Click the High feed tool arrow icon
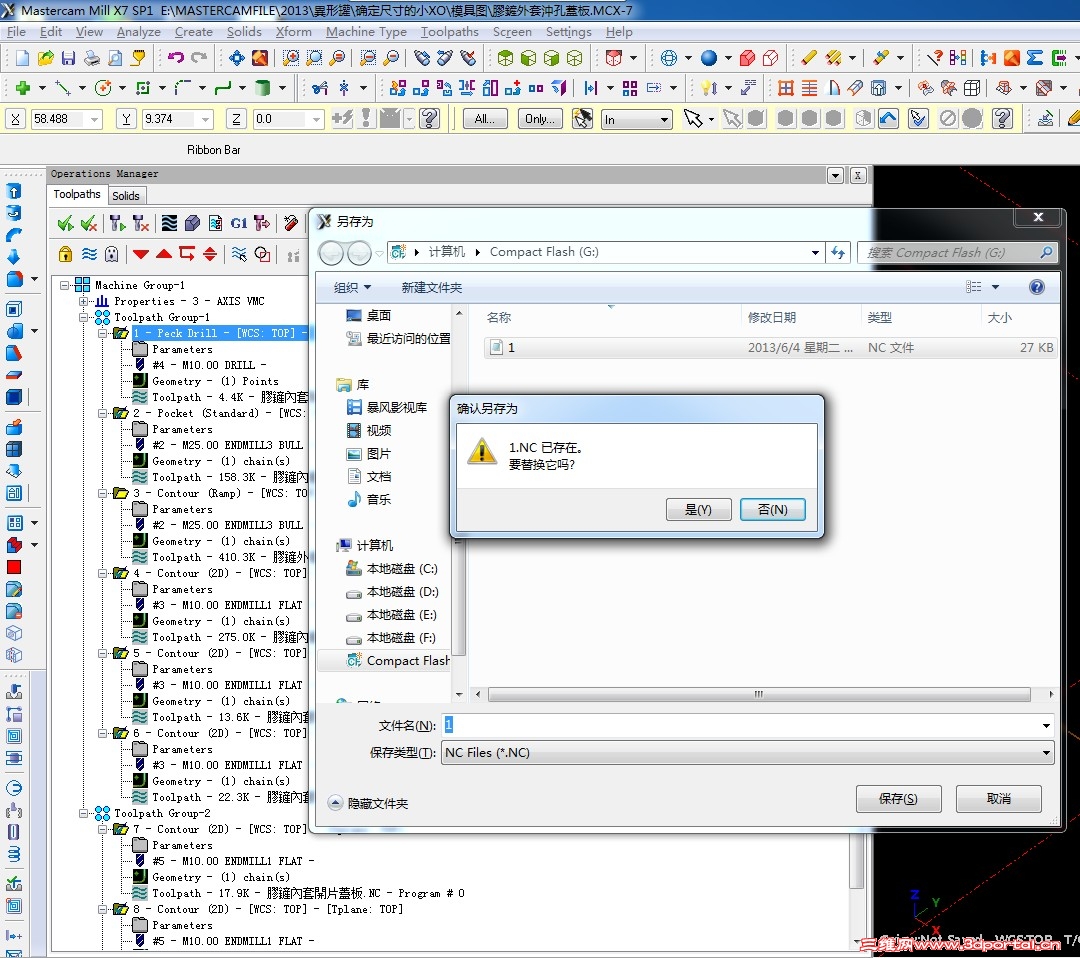The height and width of the screenshot is (958, 1080). [262, 223]
